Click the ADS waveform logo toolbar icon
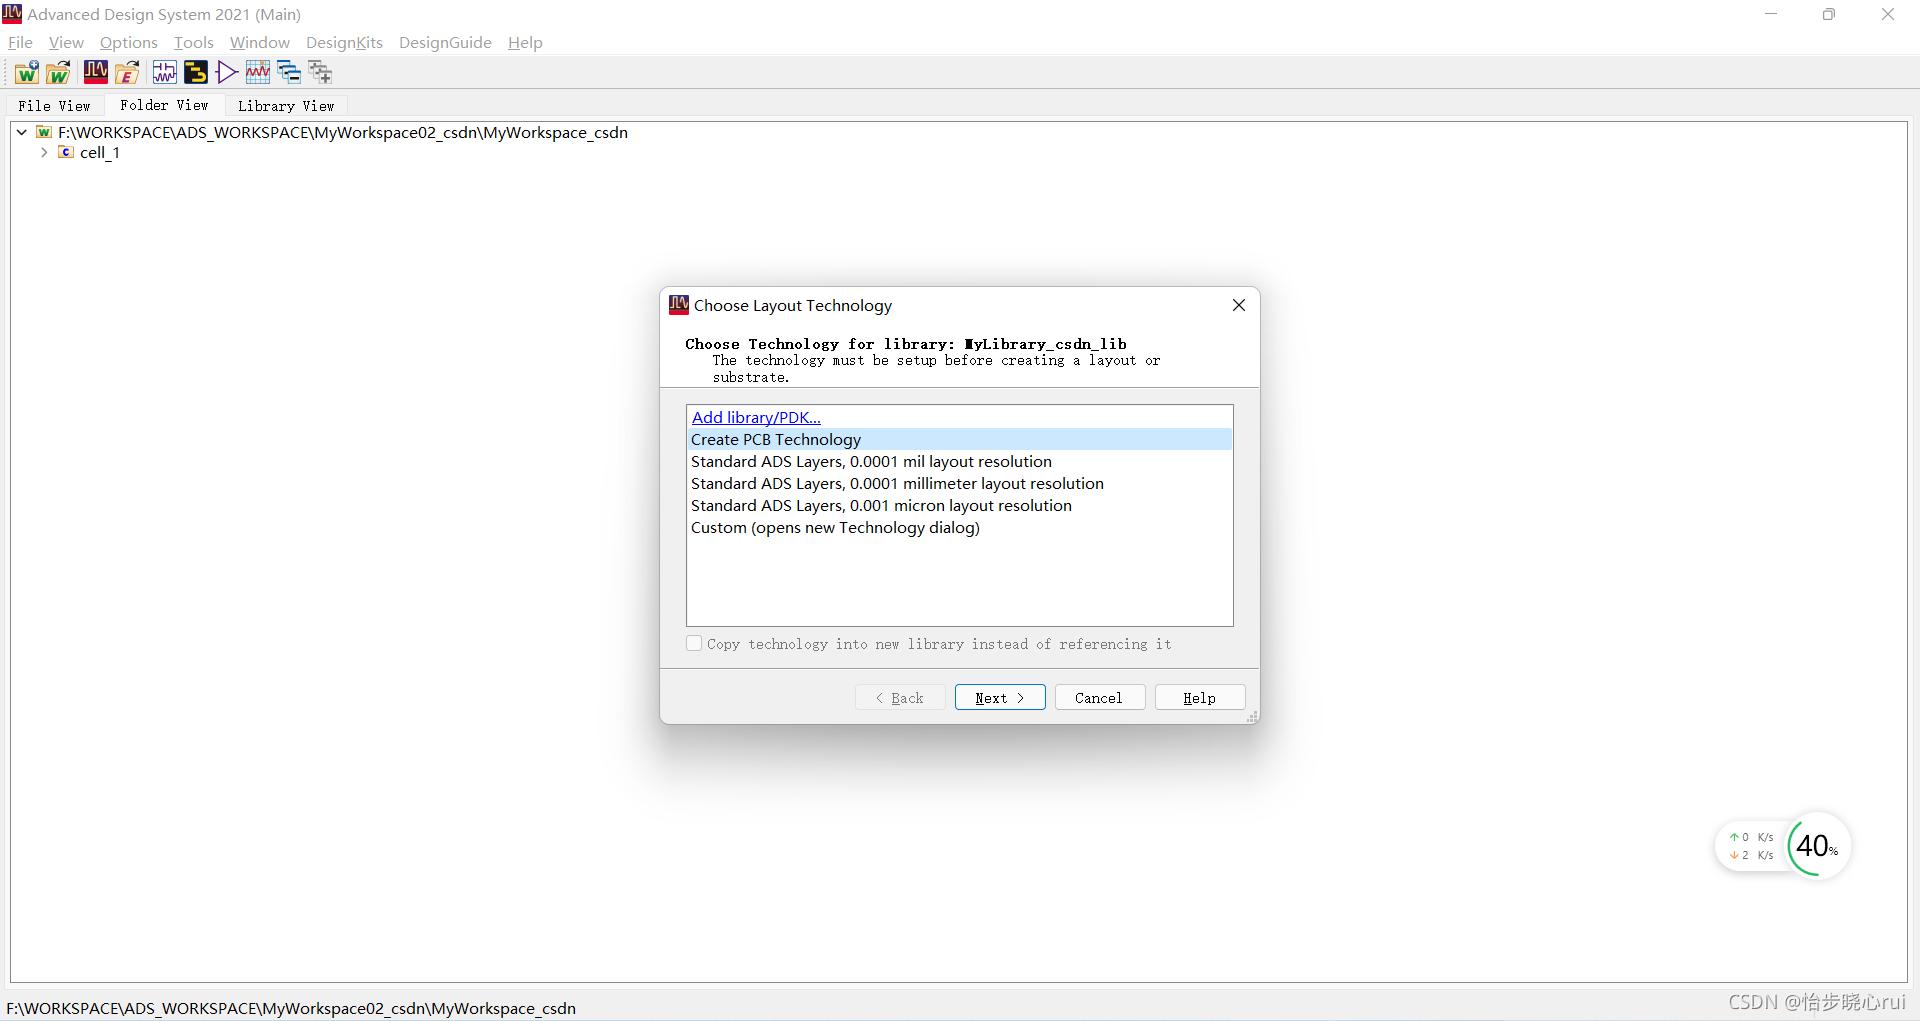This screenshot has height=1021, width=1920. (x=96, y=72)
